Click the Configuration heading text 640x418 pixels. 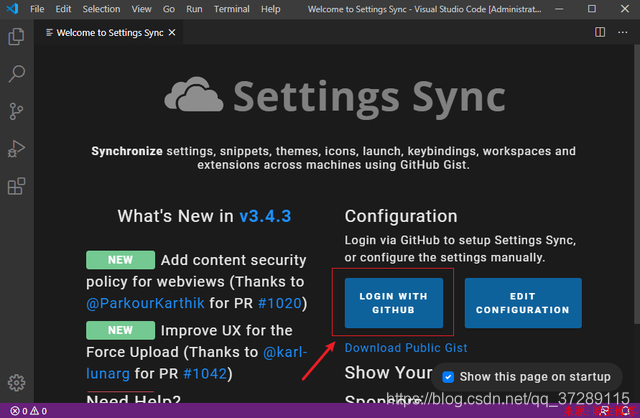401,216
